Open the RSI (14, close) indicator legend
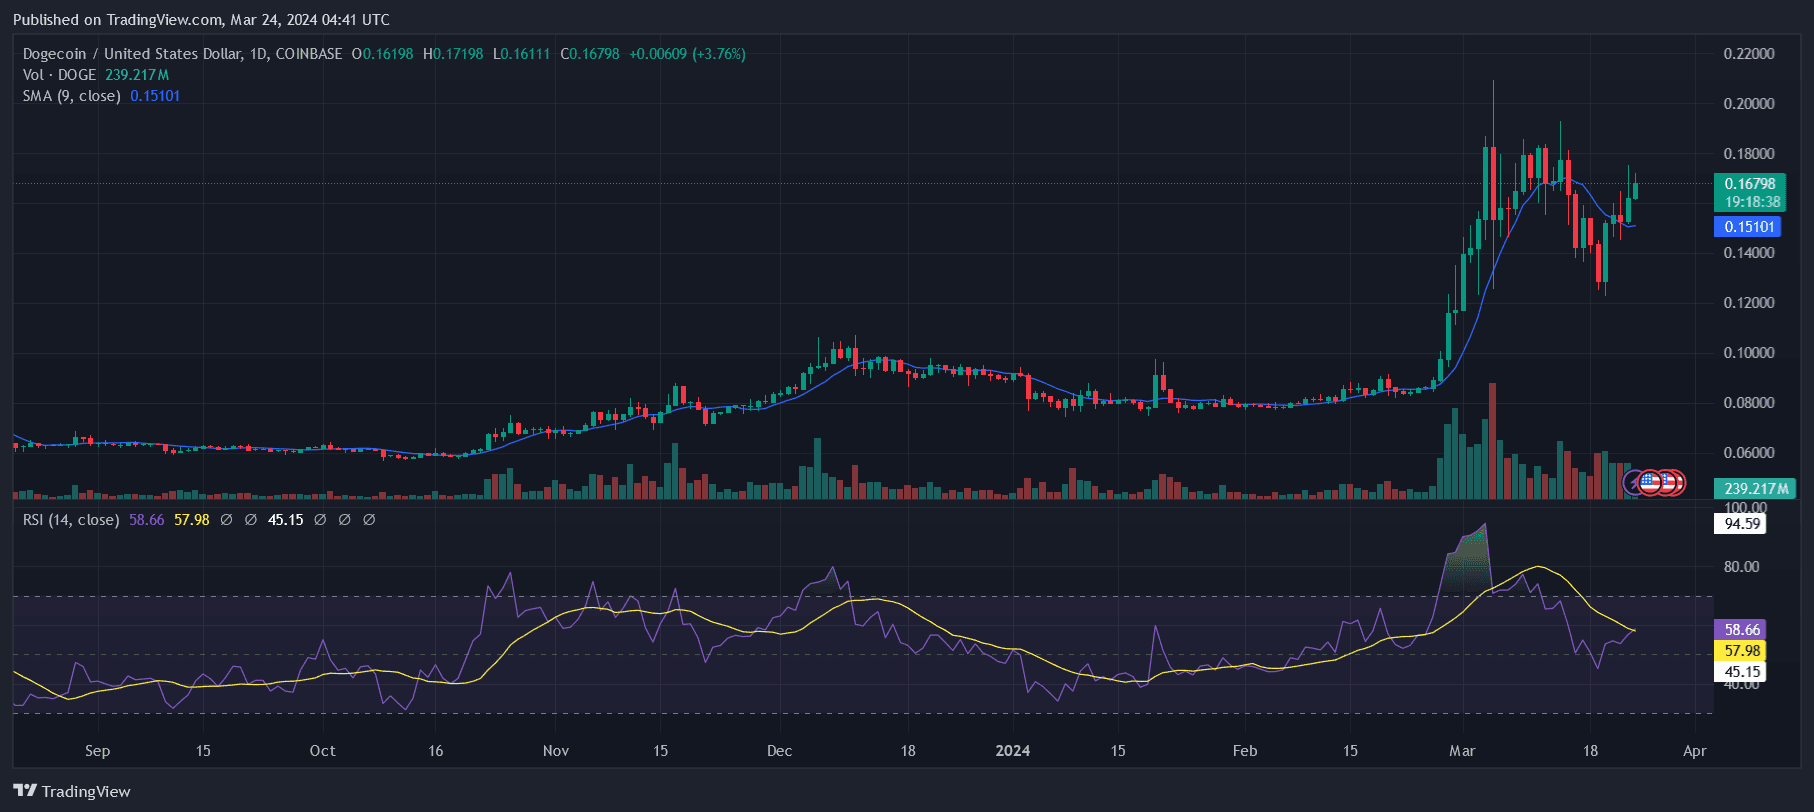 (x=71, y=520)
